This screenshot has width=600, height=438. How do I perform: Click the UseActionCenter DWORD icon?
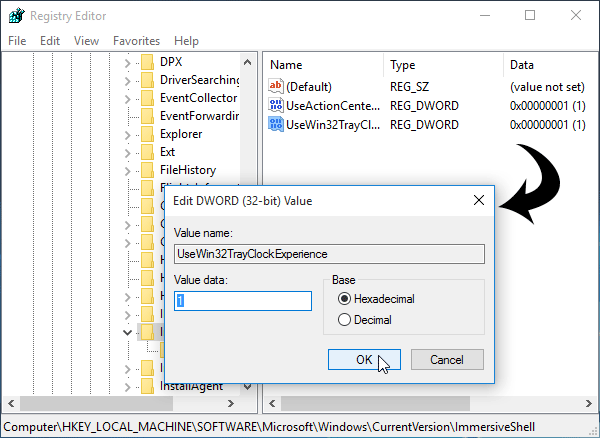tap(276, 105)
